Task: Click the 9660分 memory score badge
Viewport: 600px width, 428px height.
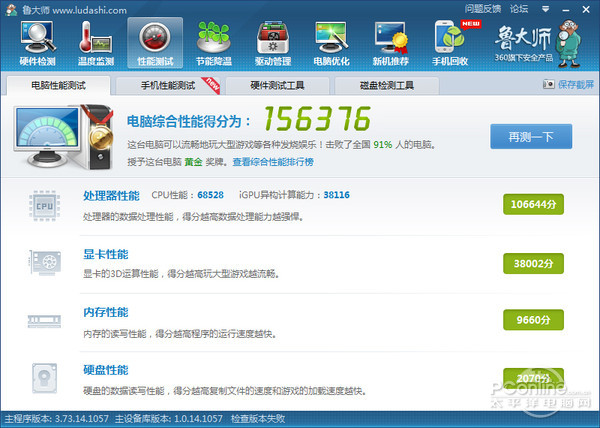Action: click(533, 320)
